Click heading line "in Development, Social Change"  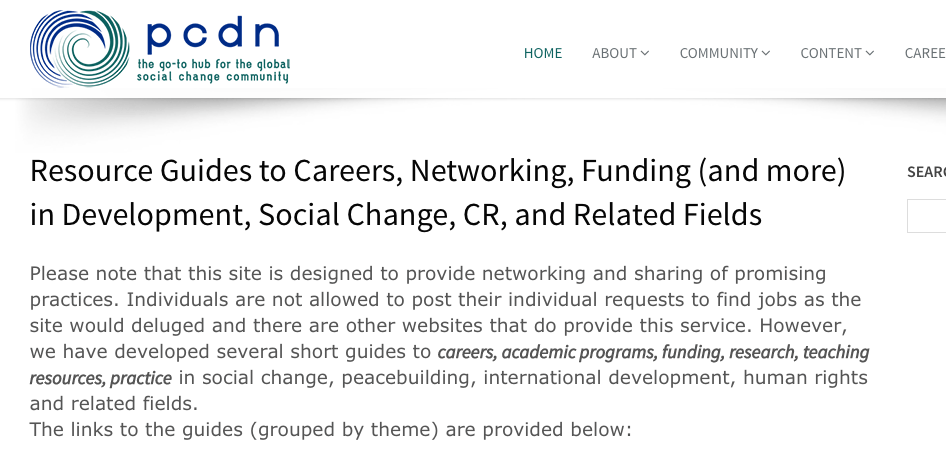[x=396, y=214]
